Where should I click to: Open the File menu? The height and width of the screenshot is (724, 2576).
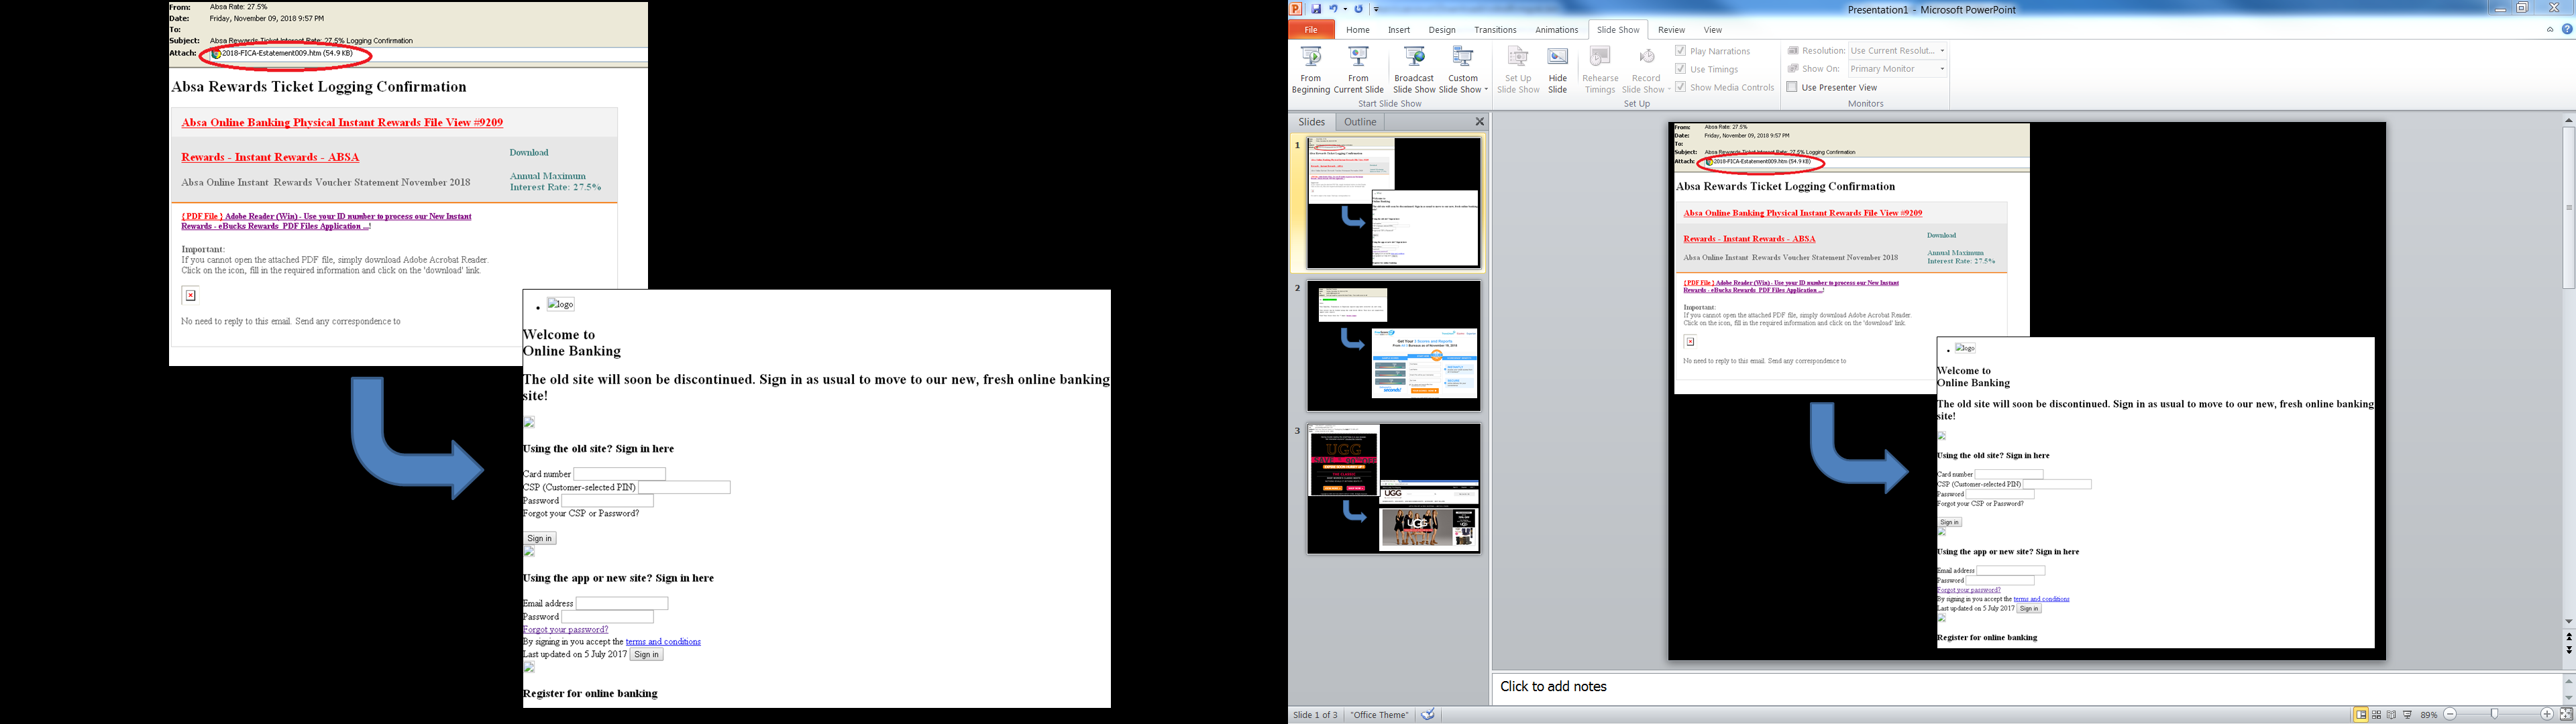(x=1310, y=30)
